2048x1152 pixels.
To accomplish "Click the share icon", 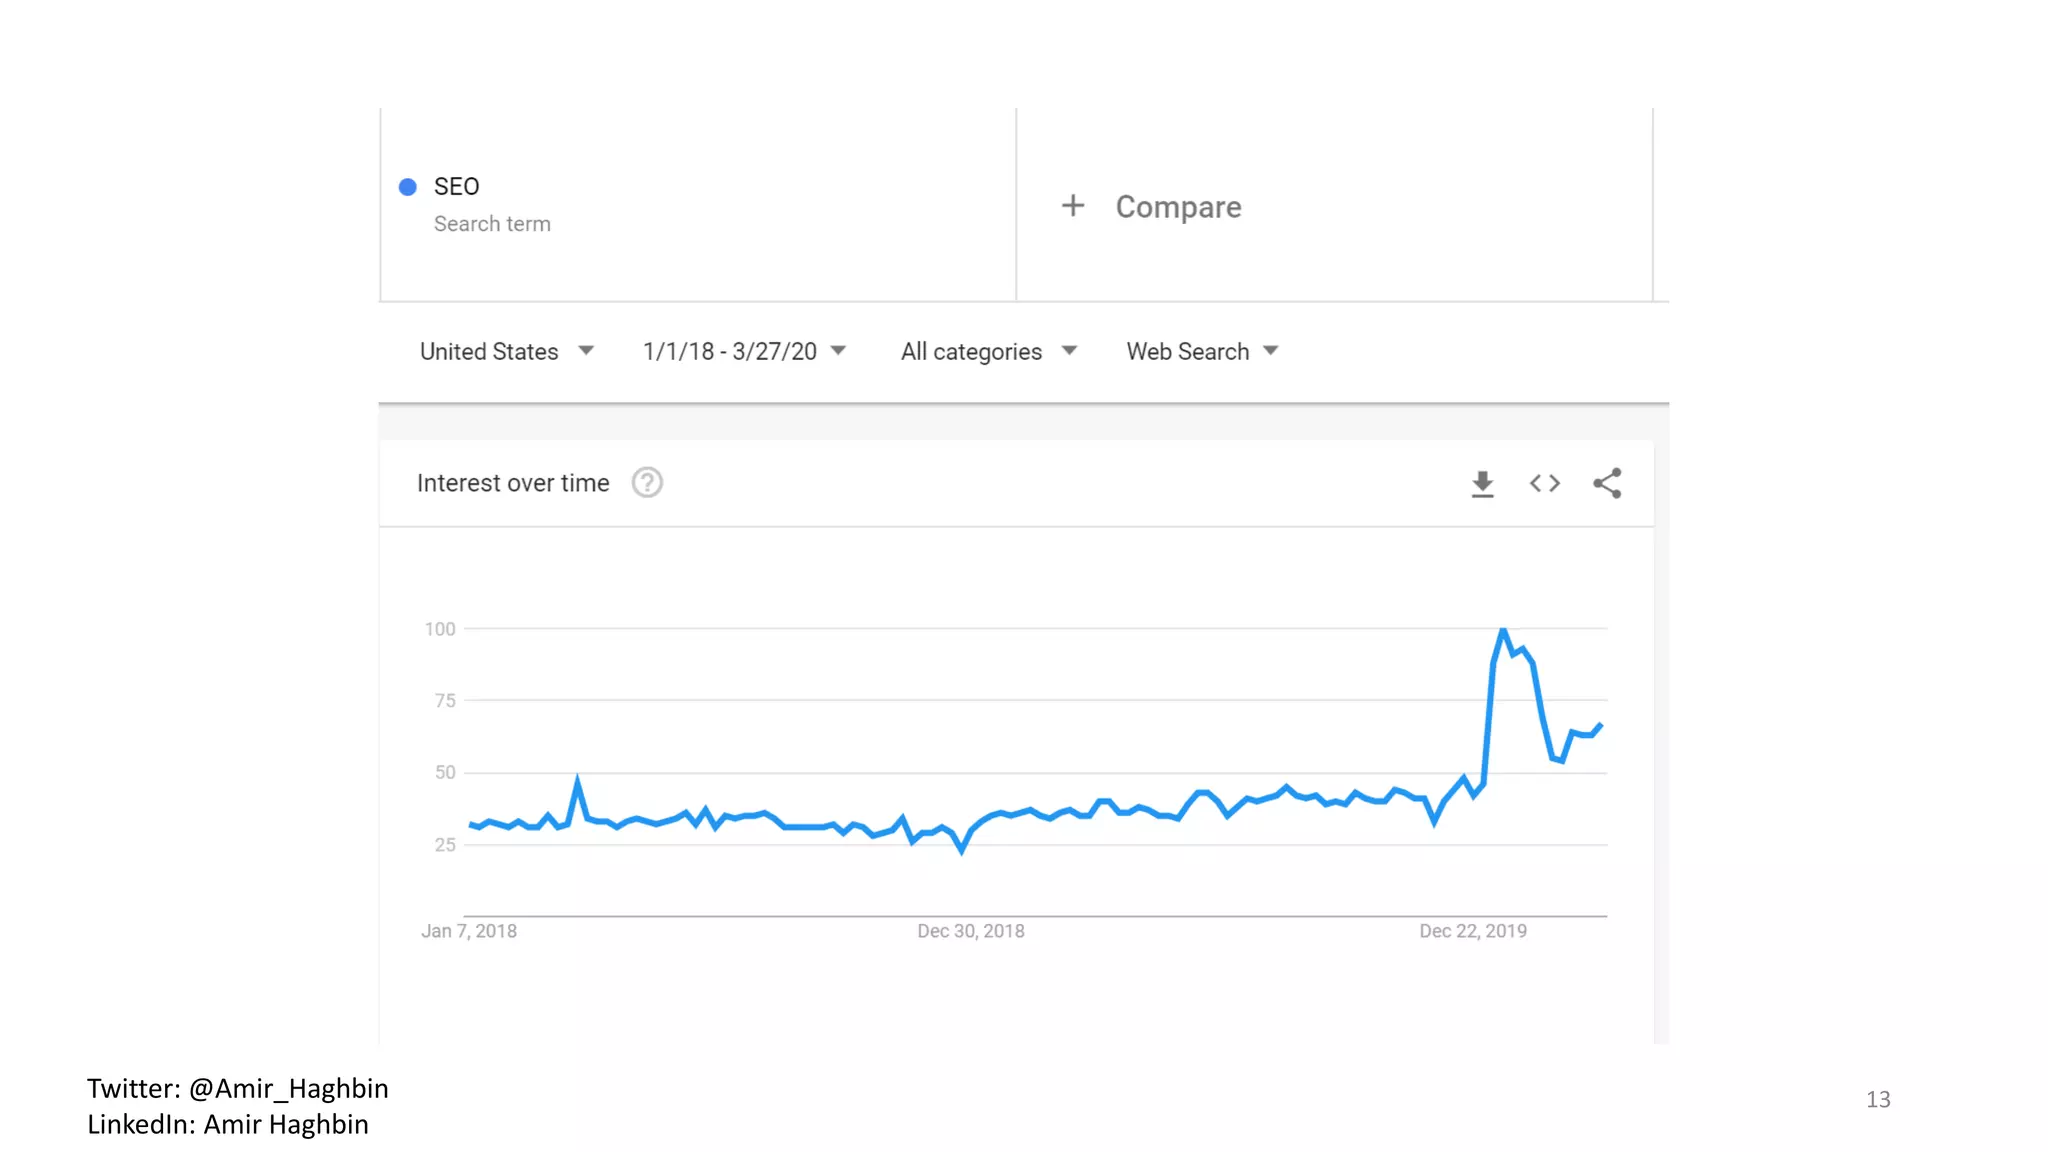I will tap(1607, 484).
